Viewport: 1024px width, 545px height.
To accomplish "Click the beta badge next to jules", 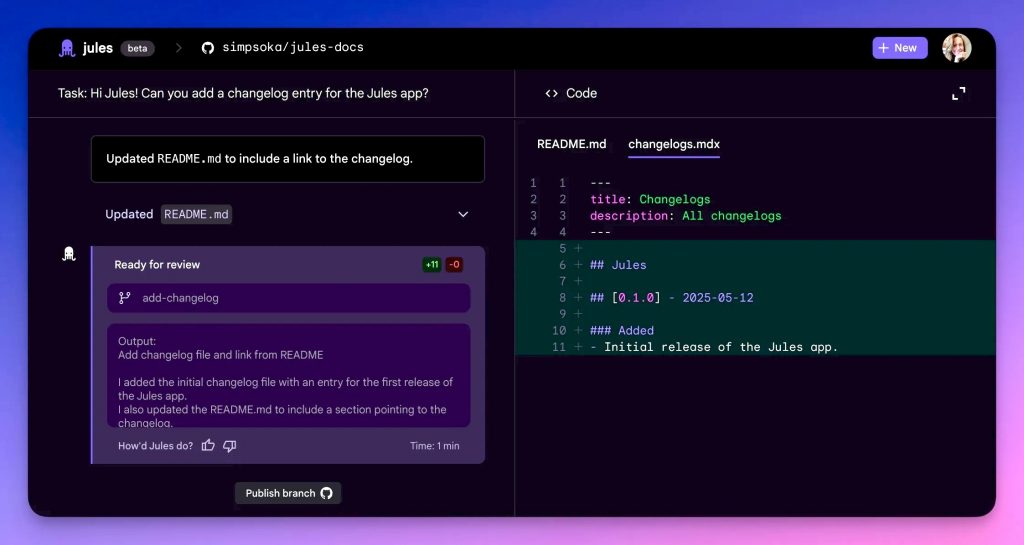I will point(137,48).
